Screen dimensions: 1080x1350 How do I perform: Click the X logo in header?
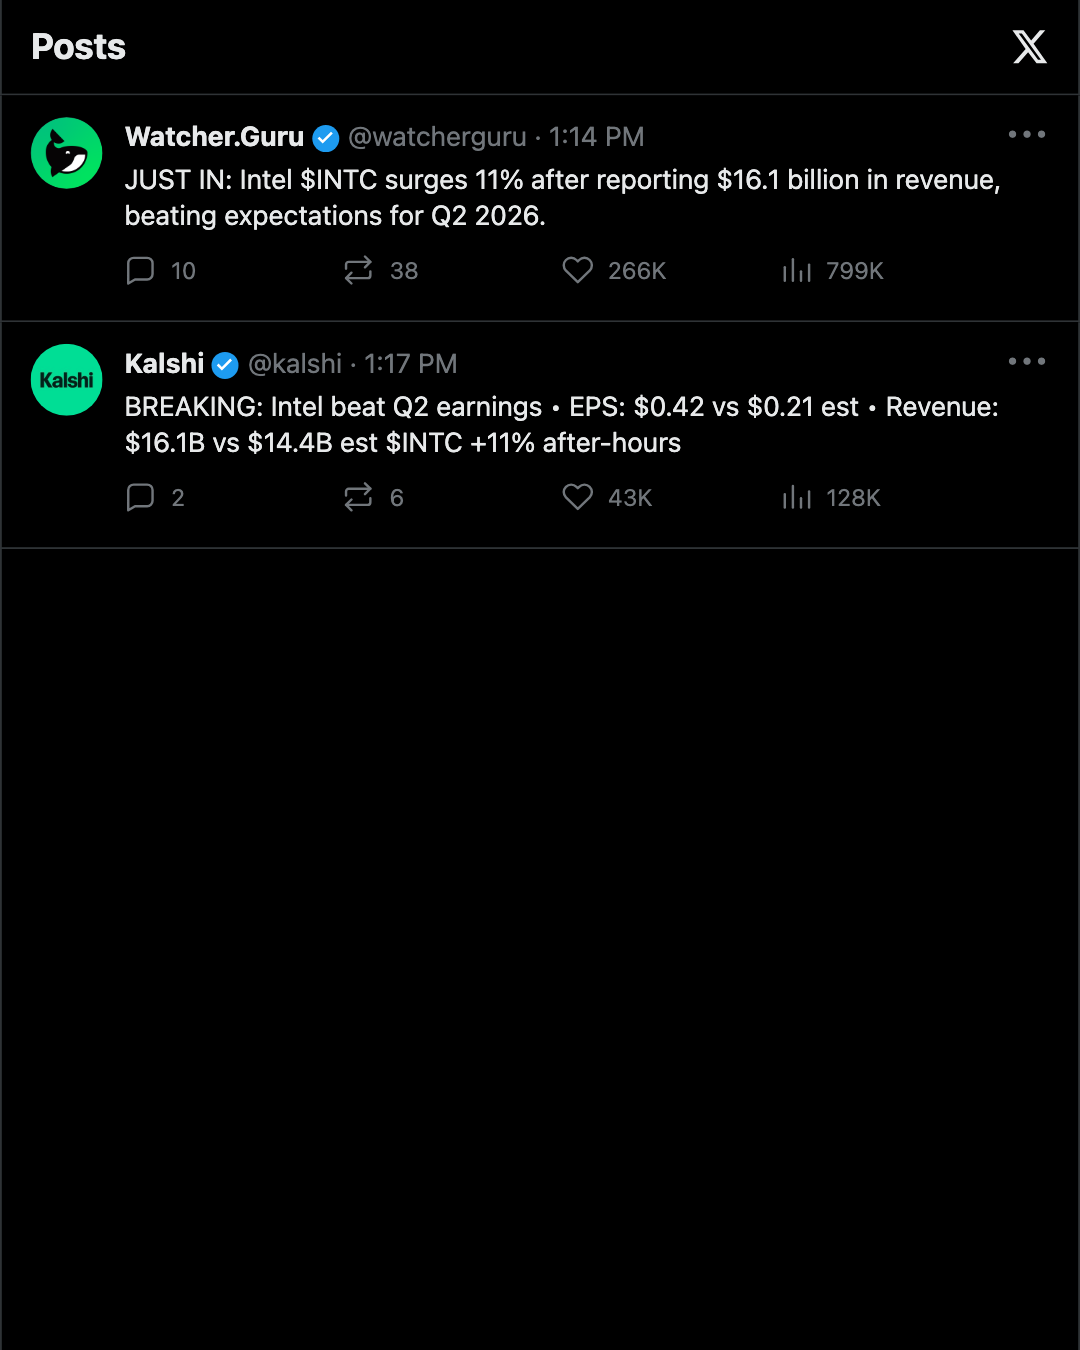1029,47
